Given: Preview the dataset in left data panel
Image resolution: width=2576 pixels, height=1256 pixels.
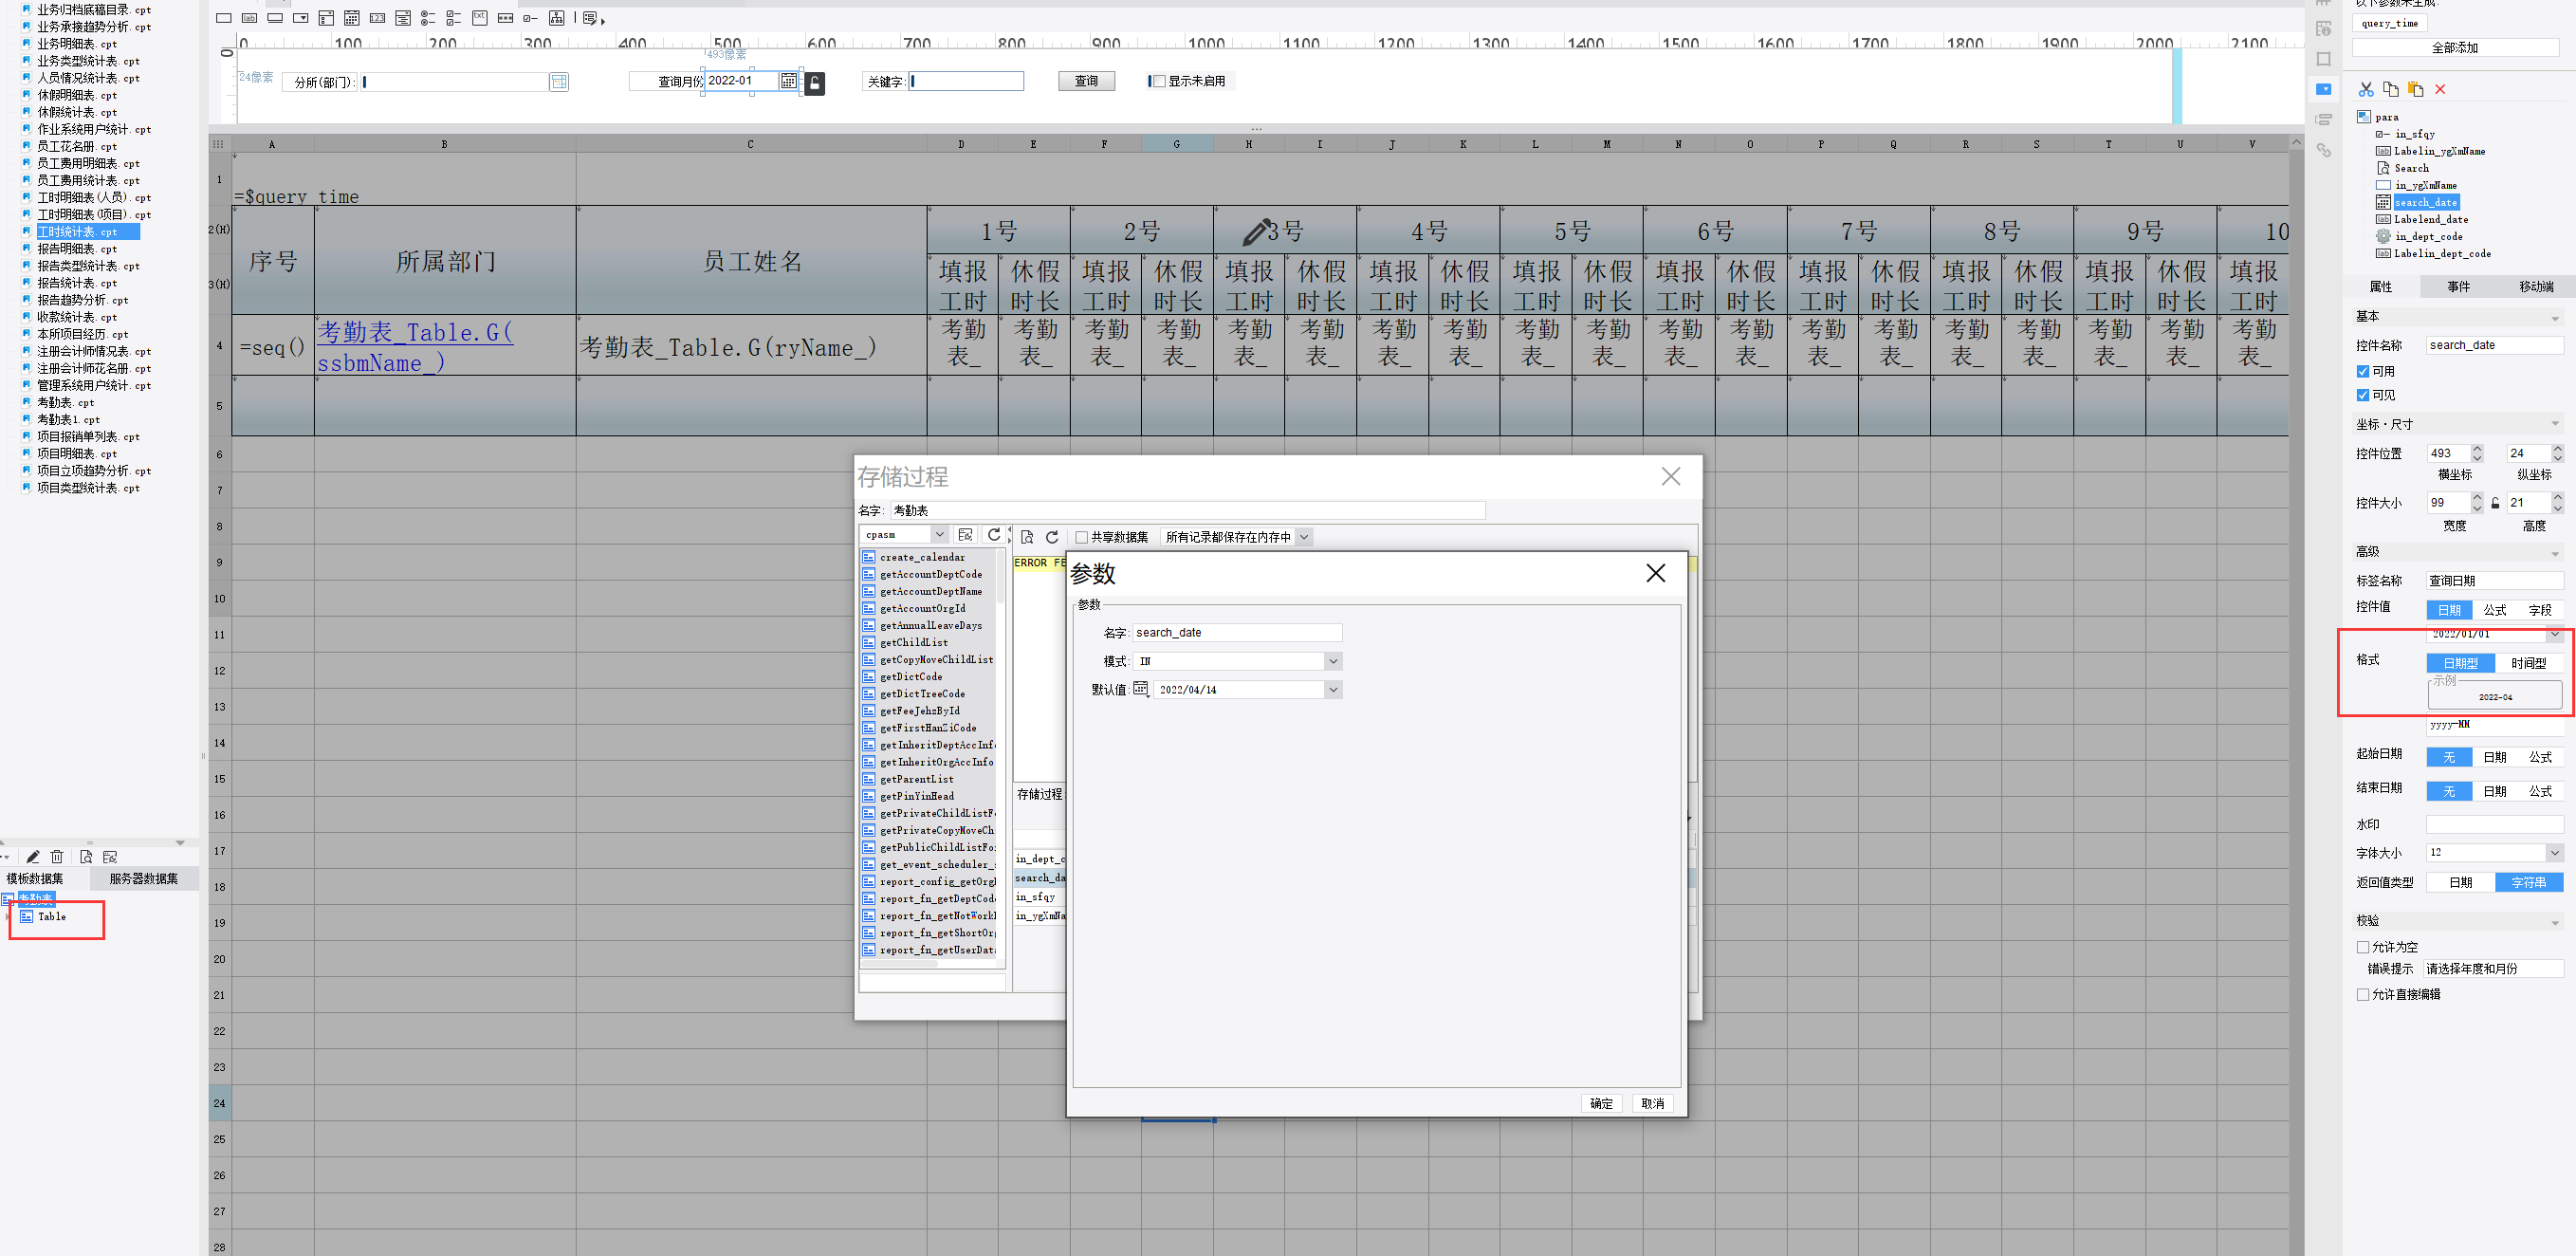Looking at the screenshot, I should (86, 856).
